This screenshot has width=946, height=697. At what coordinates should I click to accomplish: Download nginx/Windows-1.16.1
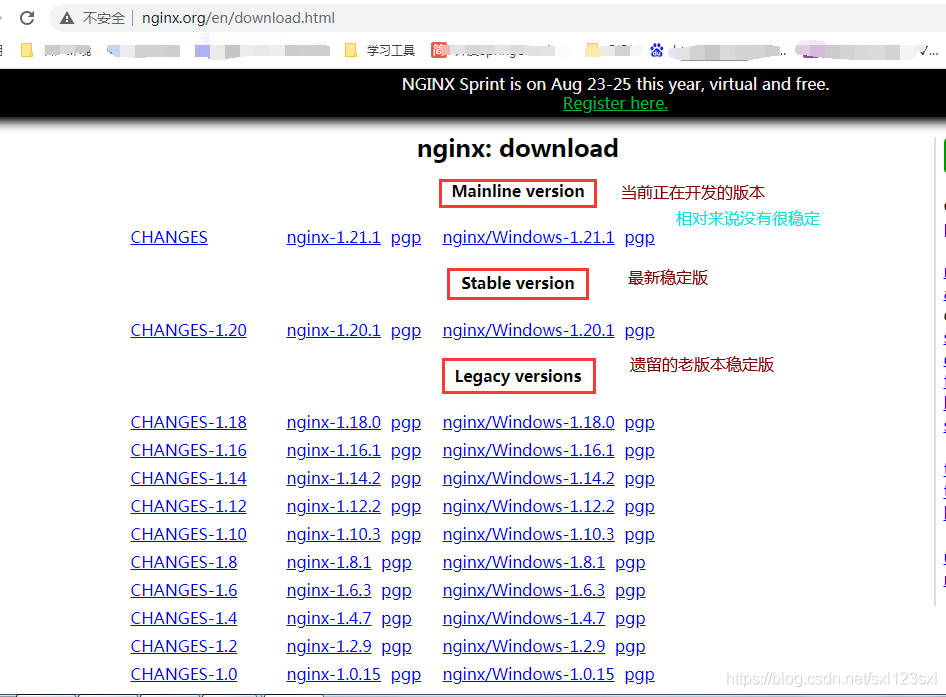(529, 451)
